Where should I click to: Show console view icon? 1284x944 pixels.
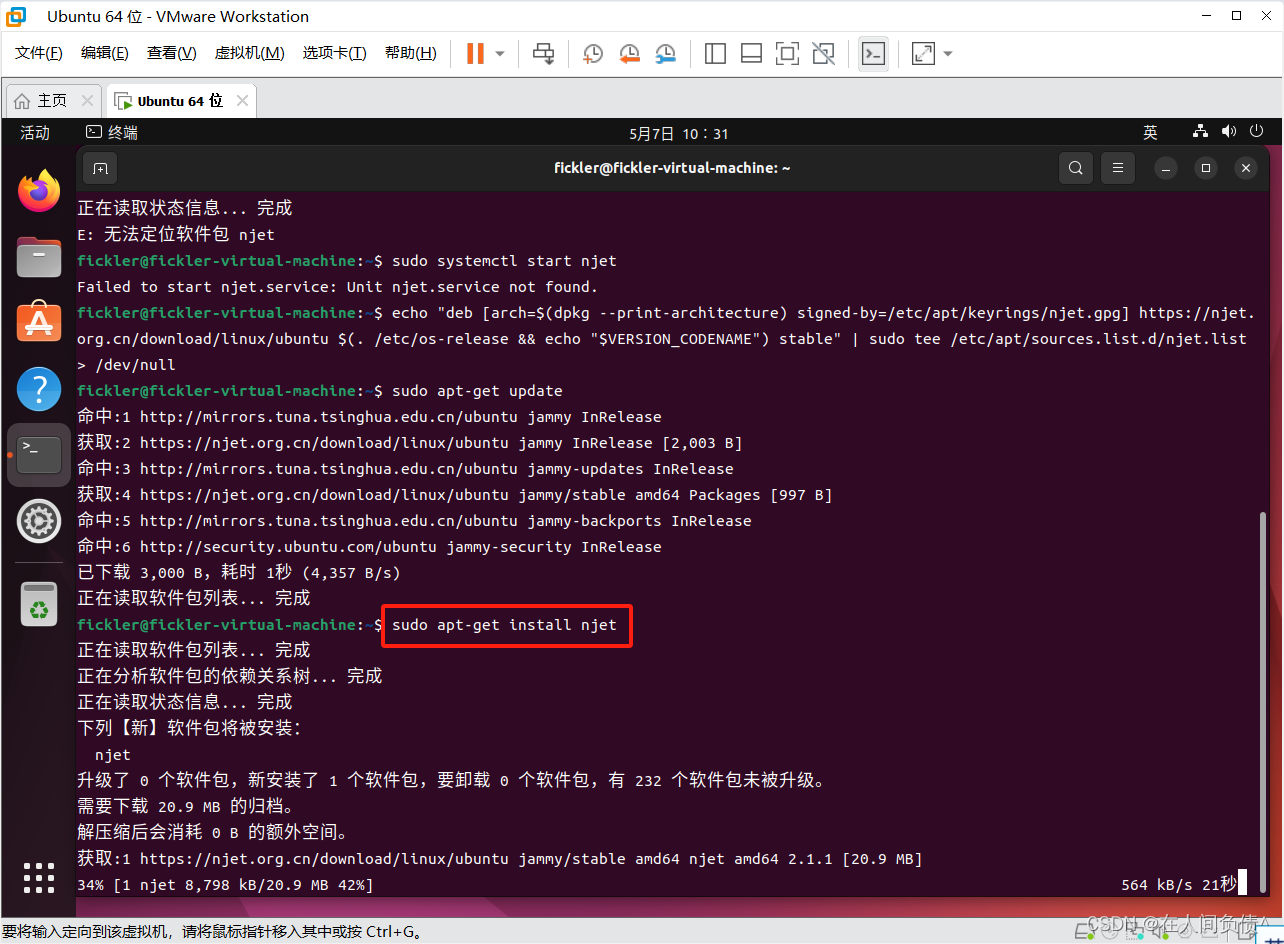tap(873, 53)
